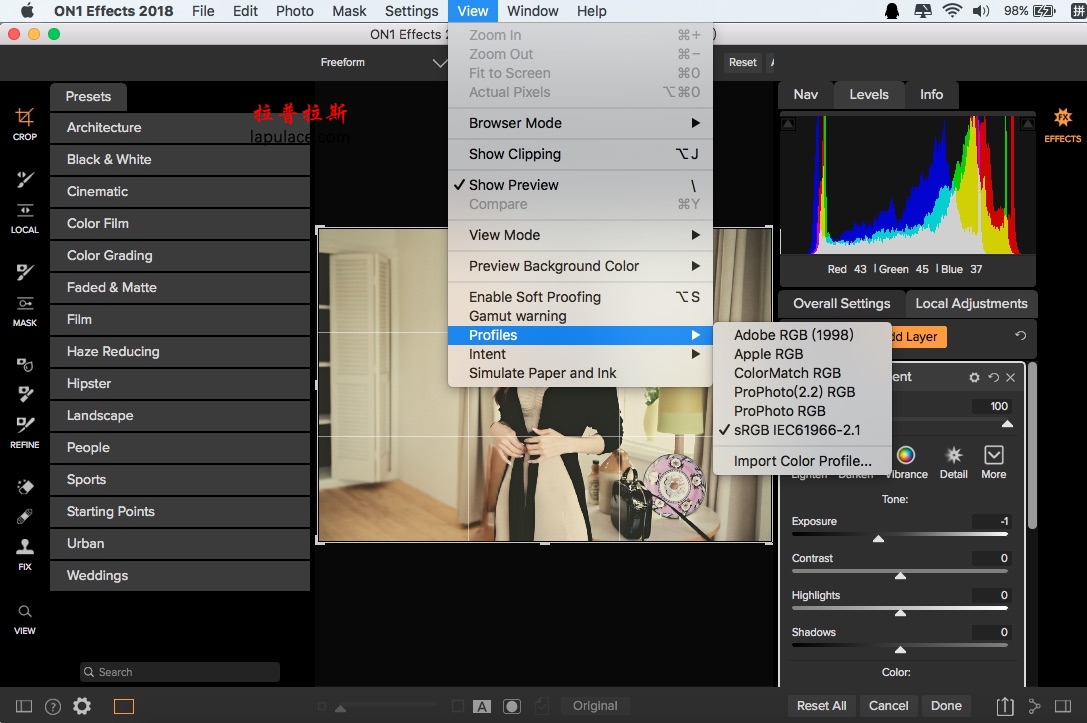Expand the Intent submenu

pos(580,354)
